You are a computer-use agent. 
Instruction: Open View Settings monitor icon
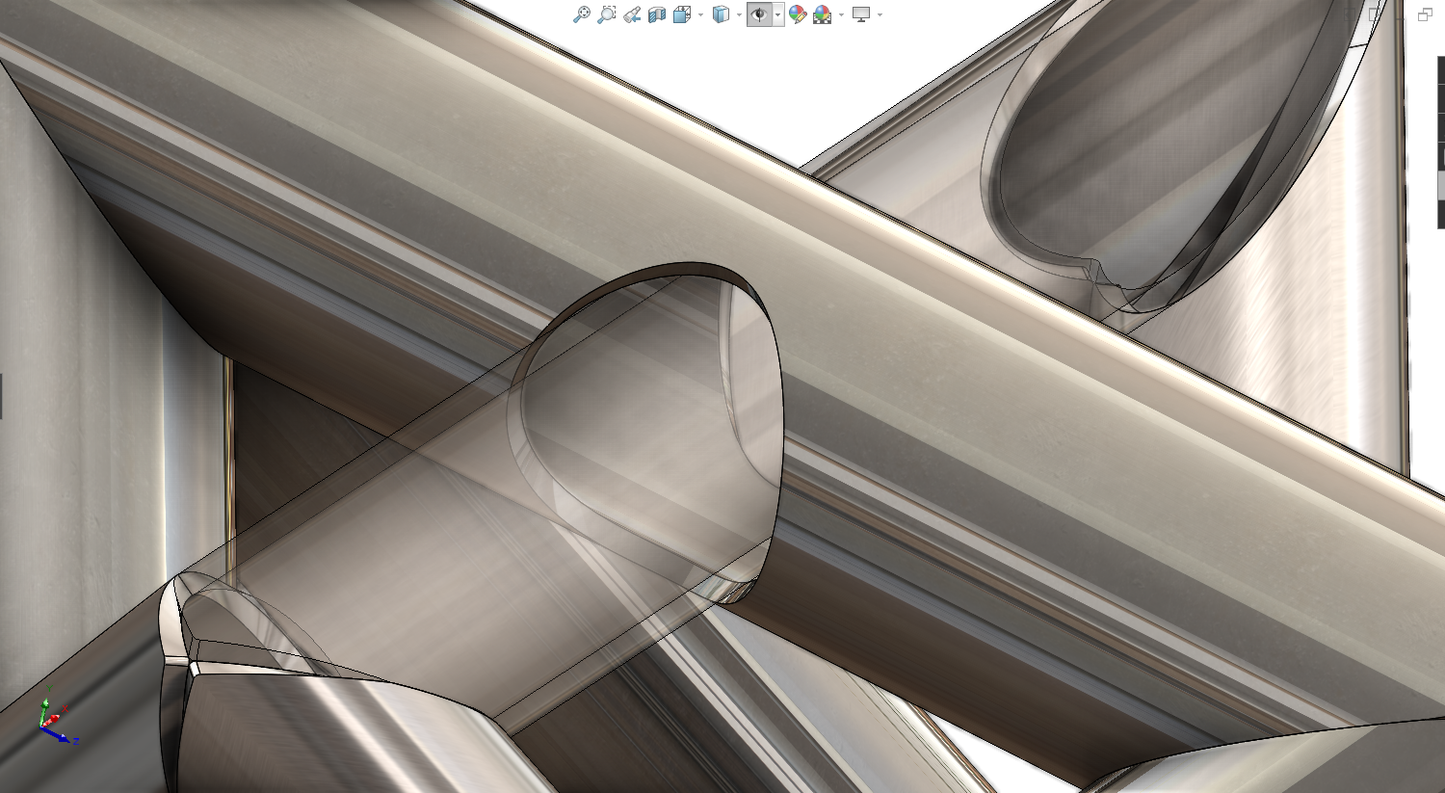860,14
